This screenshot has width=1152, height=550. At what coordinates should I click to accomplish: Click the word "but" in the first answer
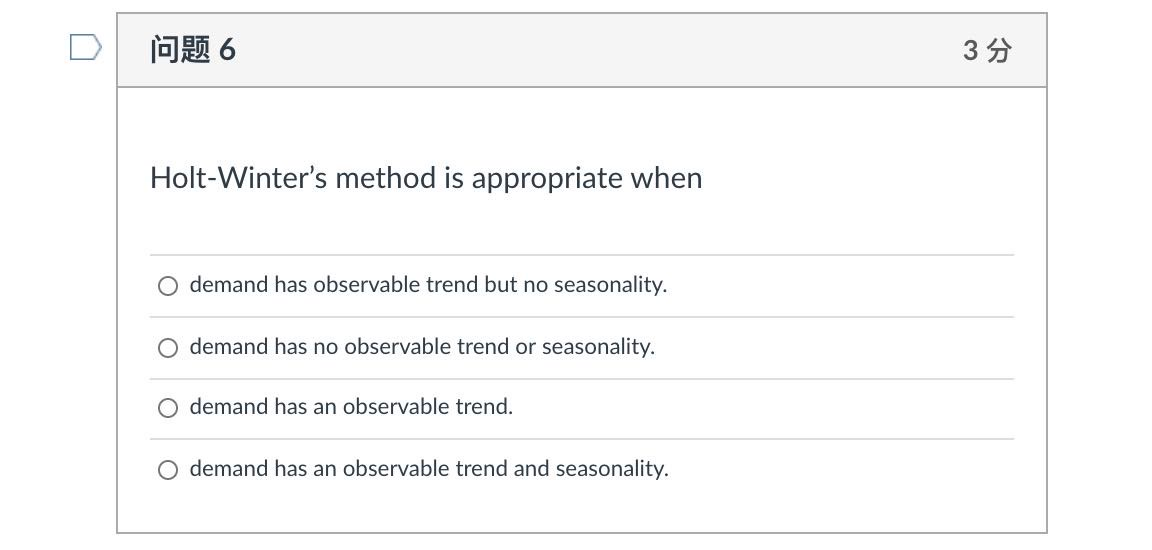pyautogui.click(x=501, y=285)
